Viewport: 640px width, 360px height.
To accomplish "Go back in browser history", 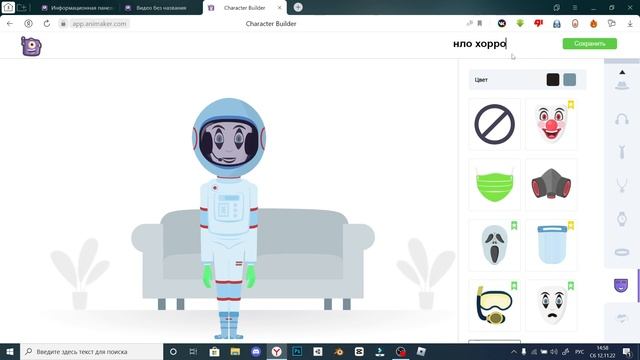I will 10,24.
